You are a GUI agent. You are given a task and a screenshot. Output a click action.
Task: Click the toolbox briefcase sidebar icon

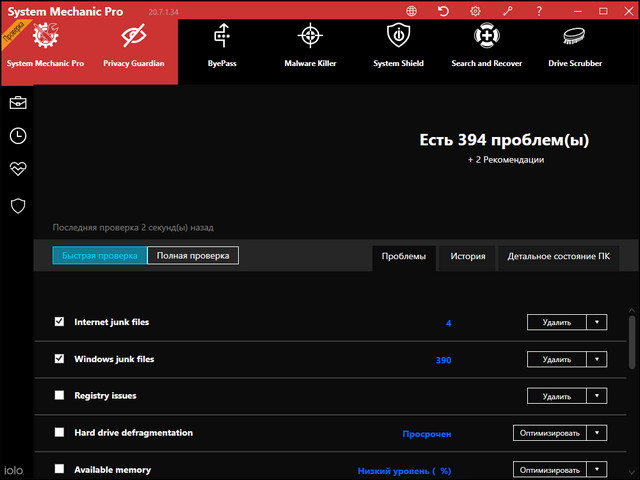(18, 103)
